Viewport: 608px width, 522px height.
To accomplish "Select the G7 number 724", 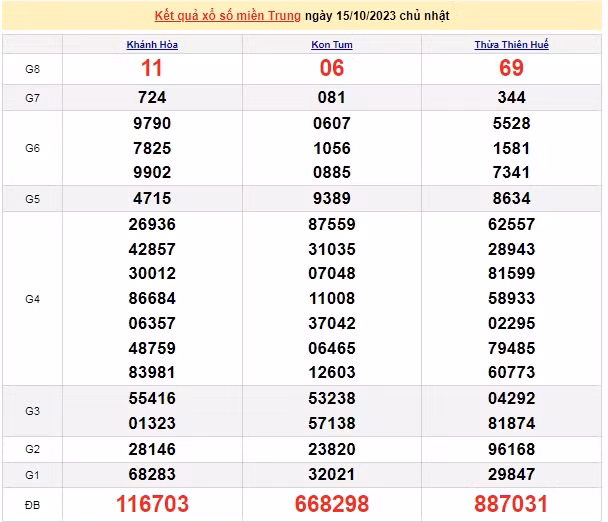I will coord(152,98).
